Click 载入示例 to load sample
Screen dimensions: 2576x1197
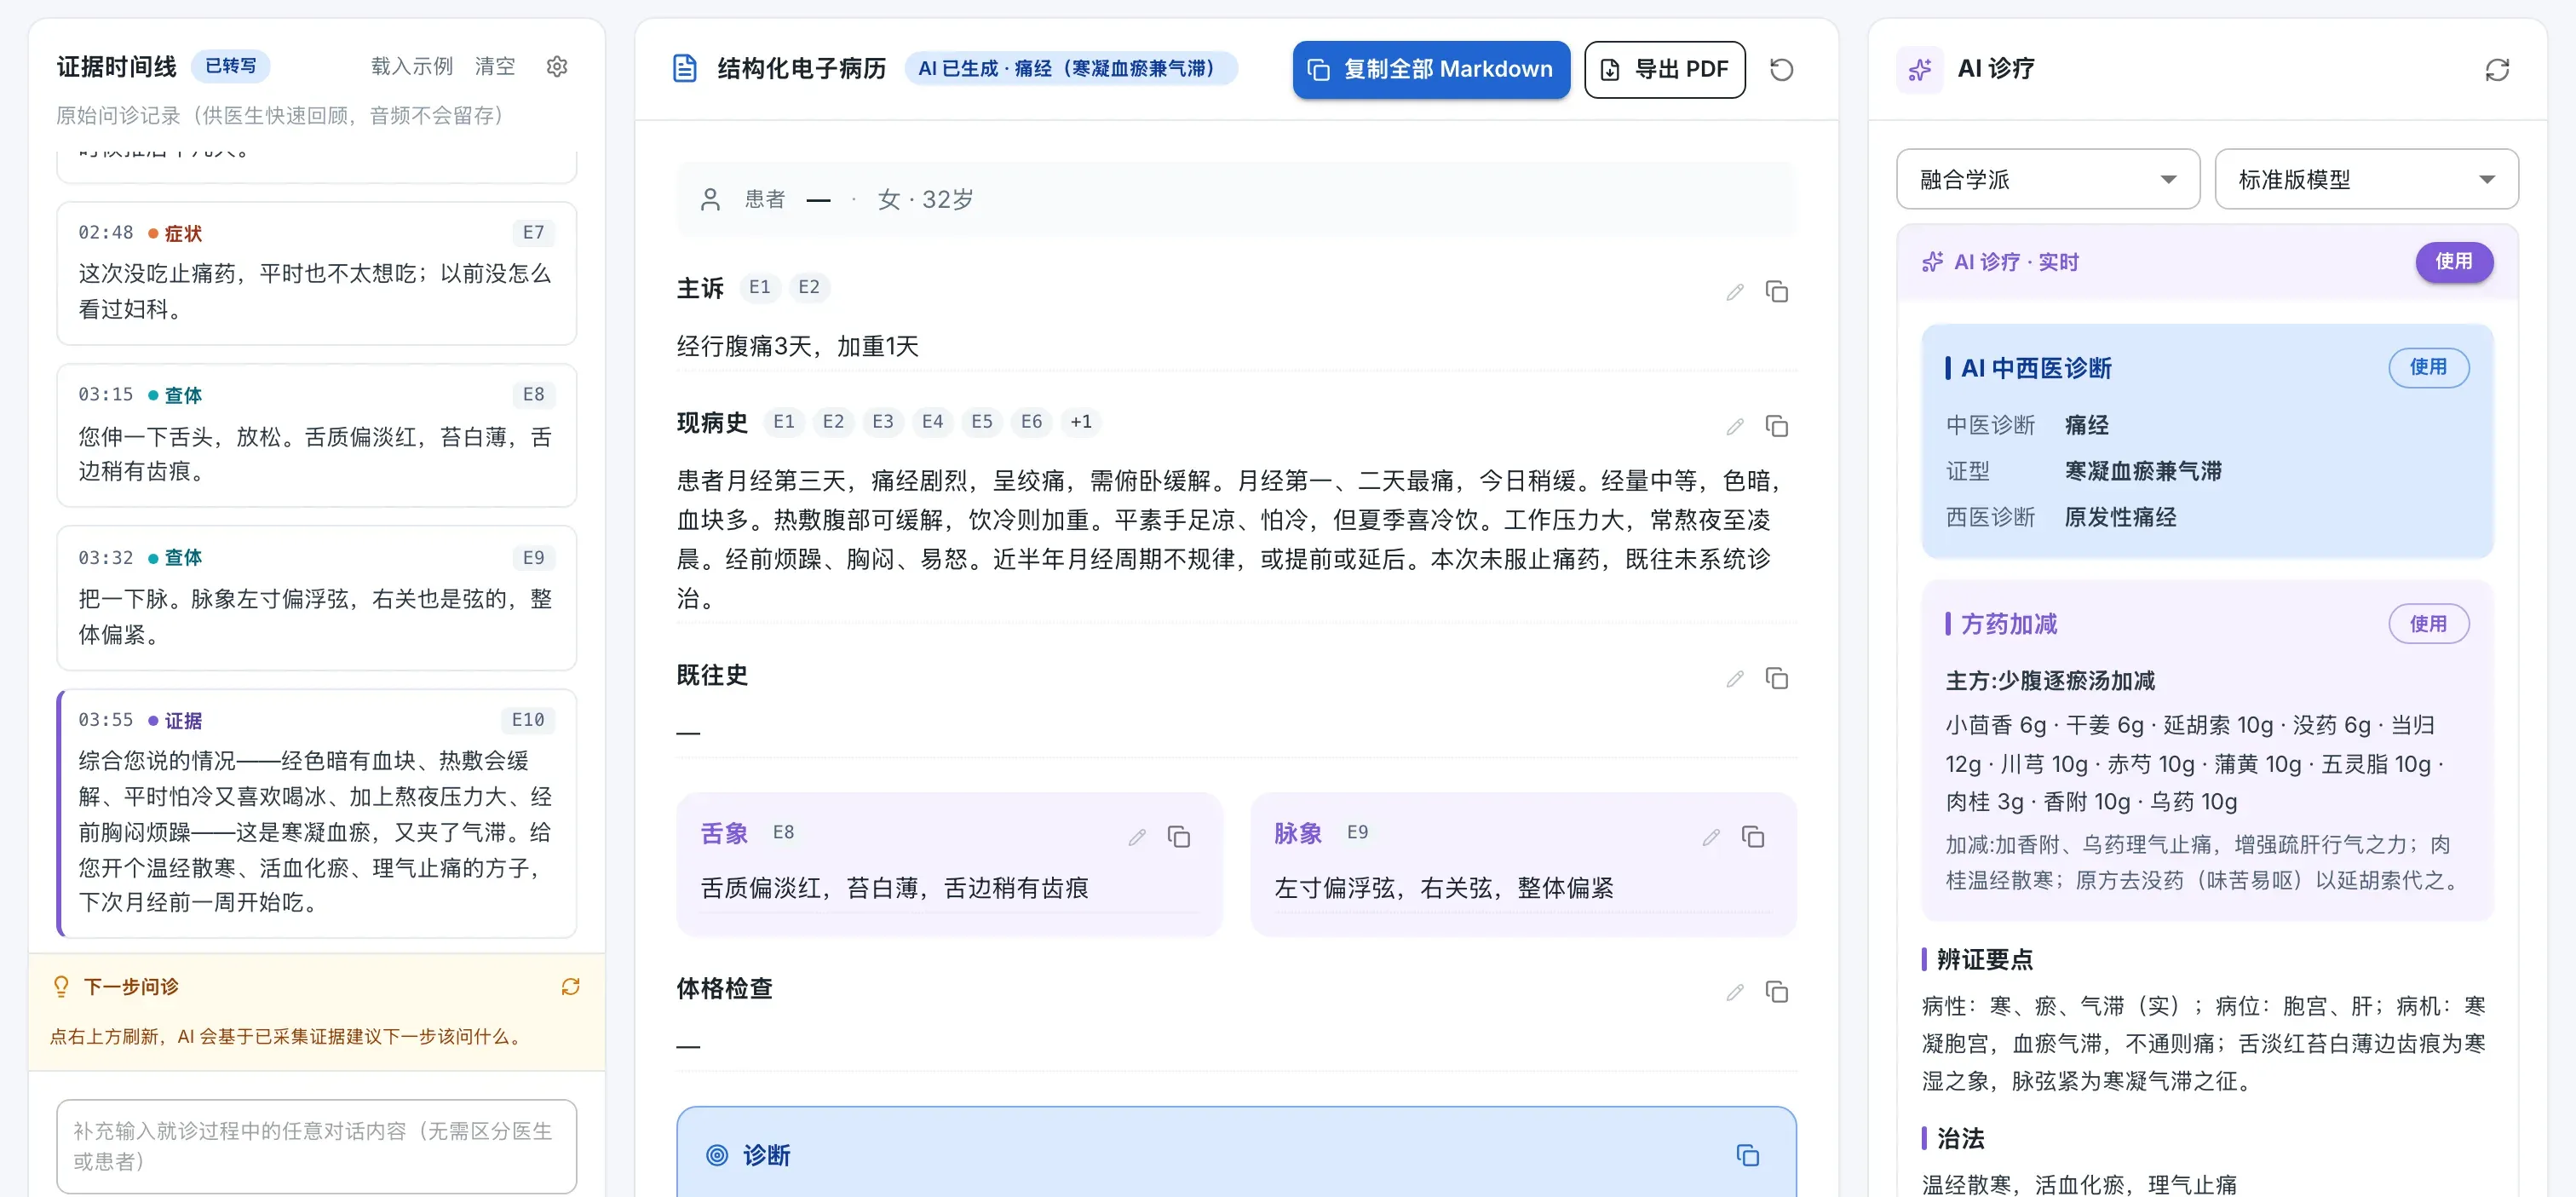(x=411, y=66)
